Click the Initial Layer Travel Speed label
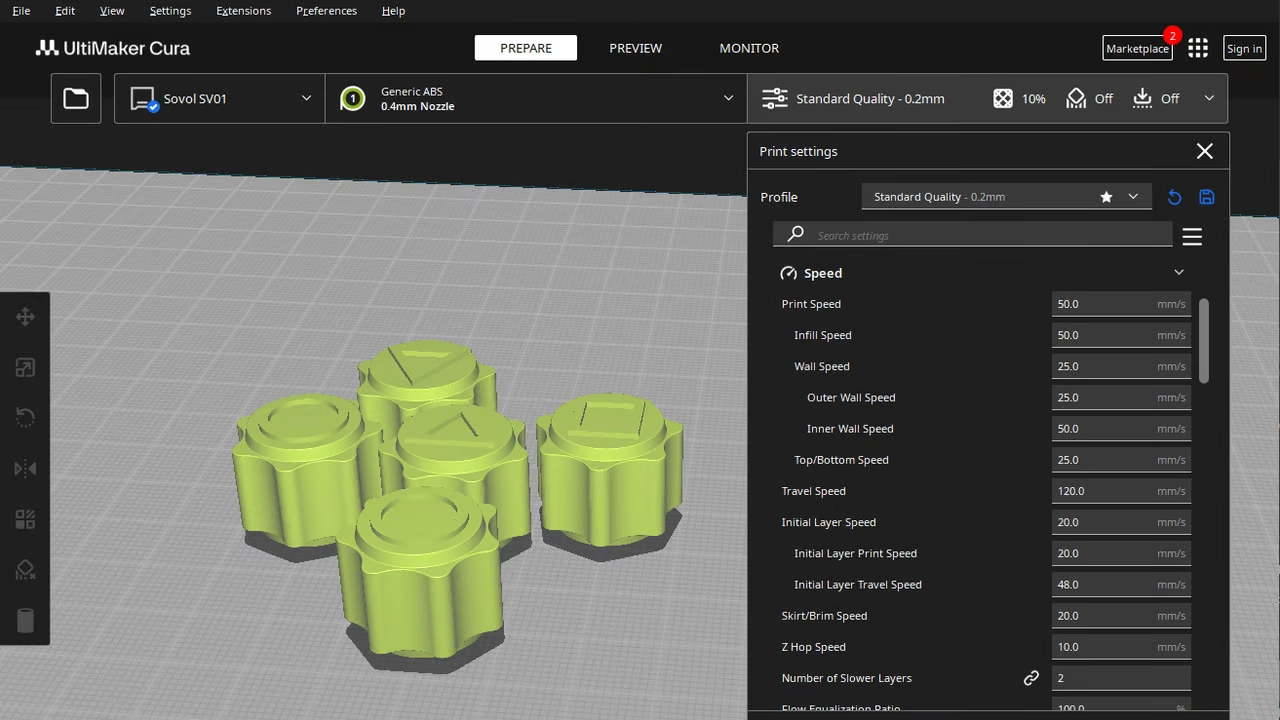1280x720 pixels. pos(858,584)
